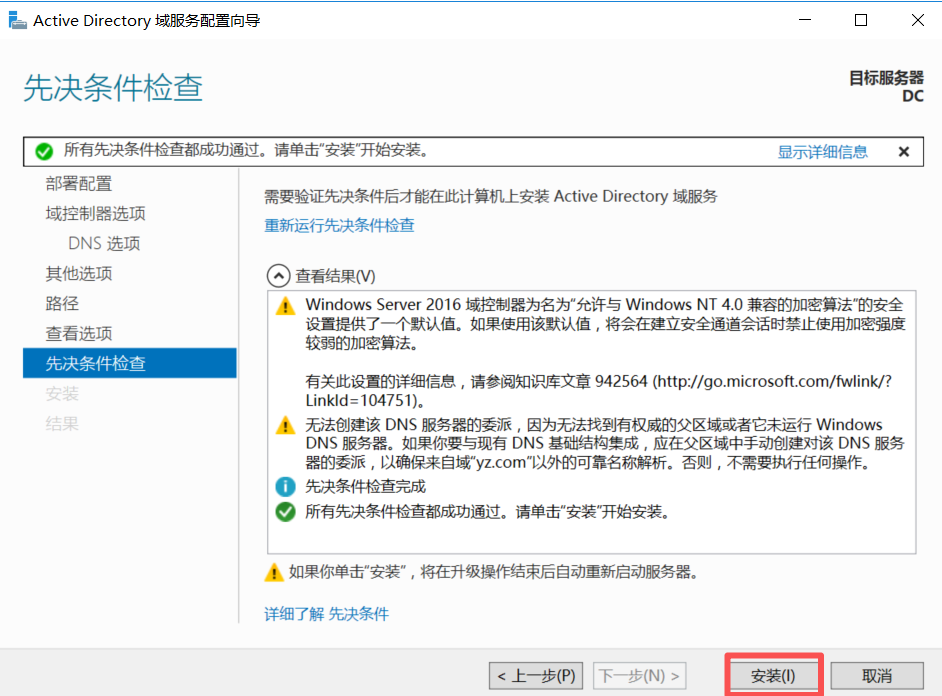Minimize the wizard window

(805, 20)
